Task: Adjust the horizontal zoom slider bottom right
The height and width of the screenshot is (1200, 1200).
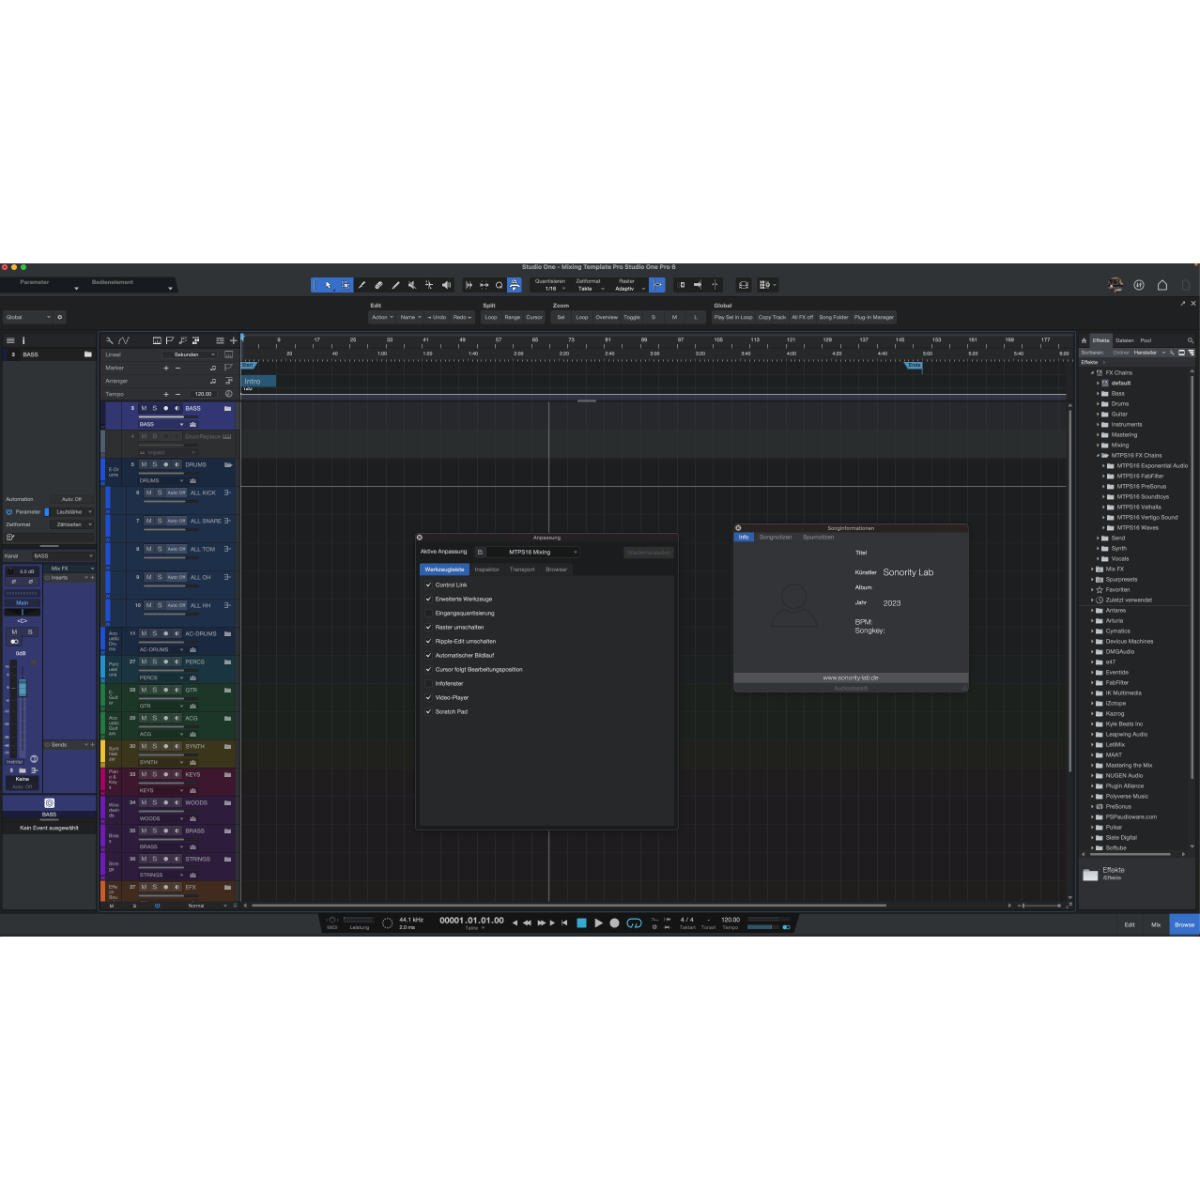Action: pos(1040,905)
